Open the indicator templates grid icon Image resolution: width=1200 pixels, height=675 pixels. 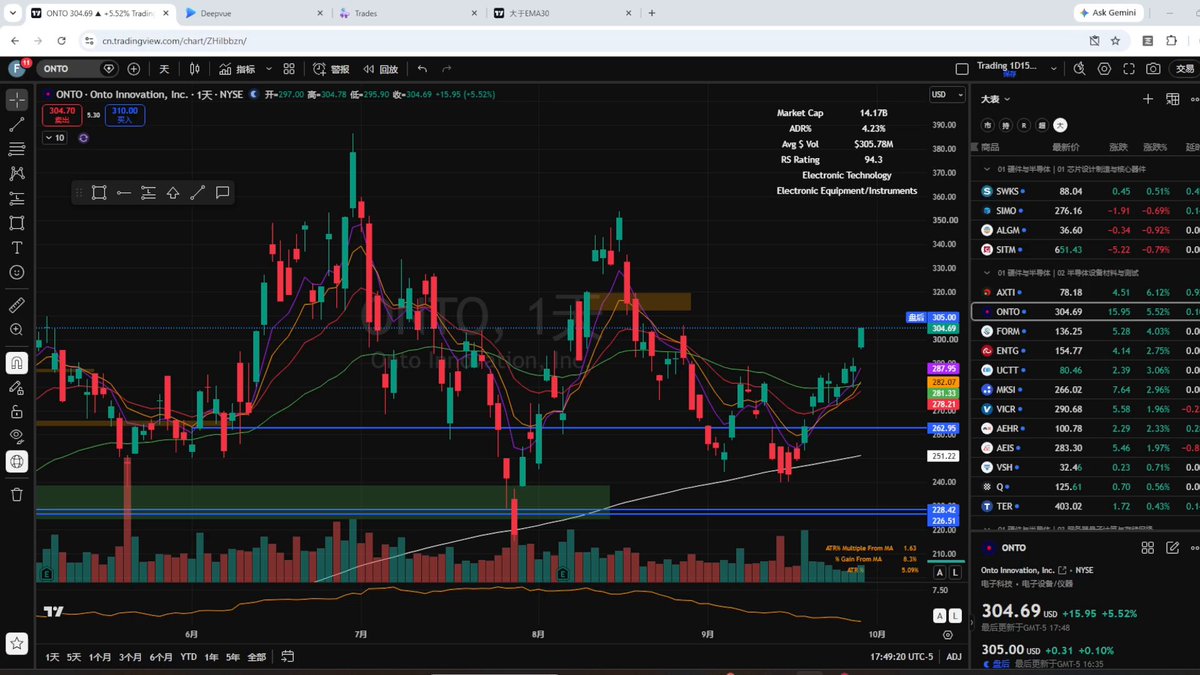[289, 69]
